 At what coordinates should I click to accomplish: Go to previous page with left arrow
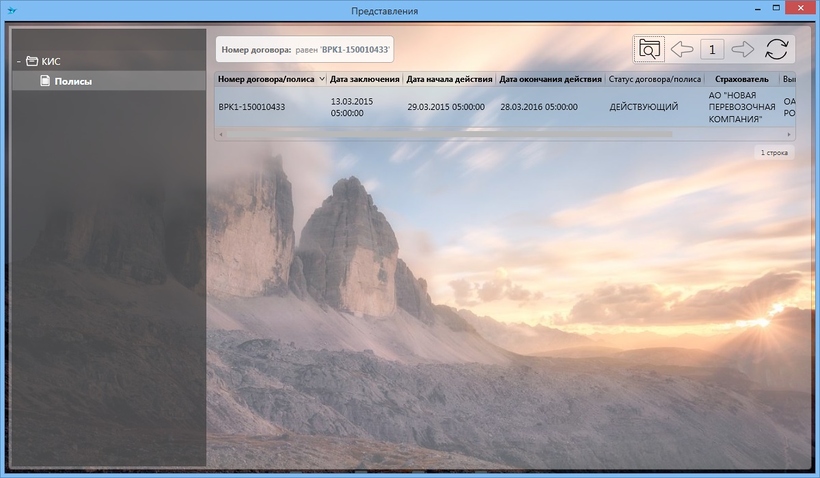click(x=681, y=49)
